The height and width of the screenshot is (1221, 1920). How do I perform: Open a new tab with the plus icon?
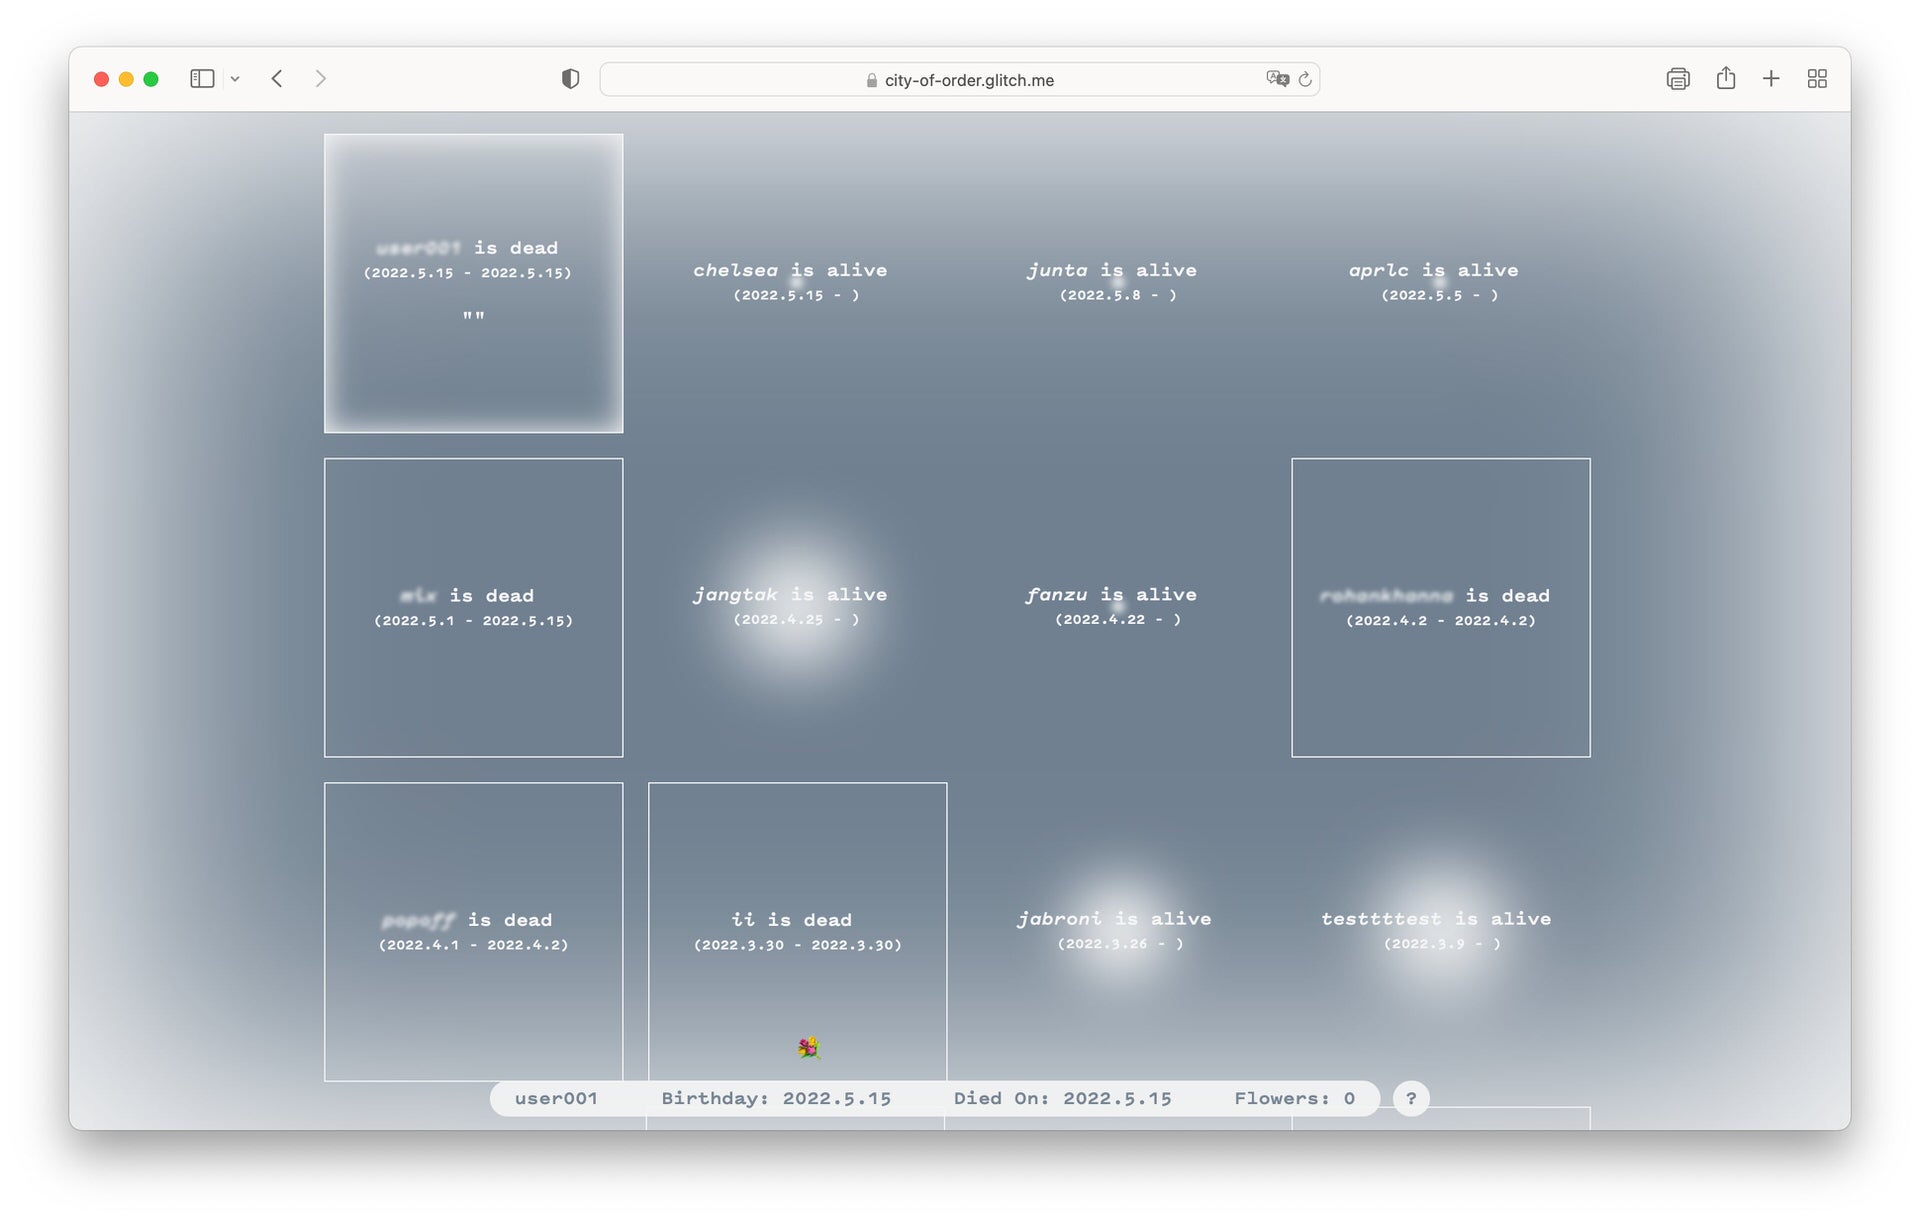(1771, 79)
